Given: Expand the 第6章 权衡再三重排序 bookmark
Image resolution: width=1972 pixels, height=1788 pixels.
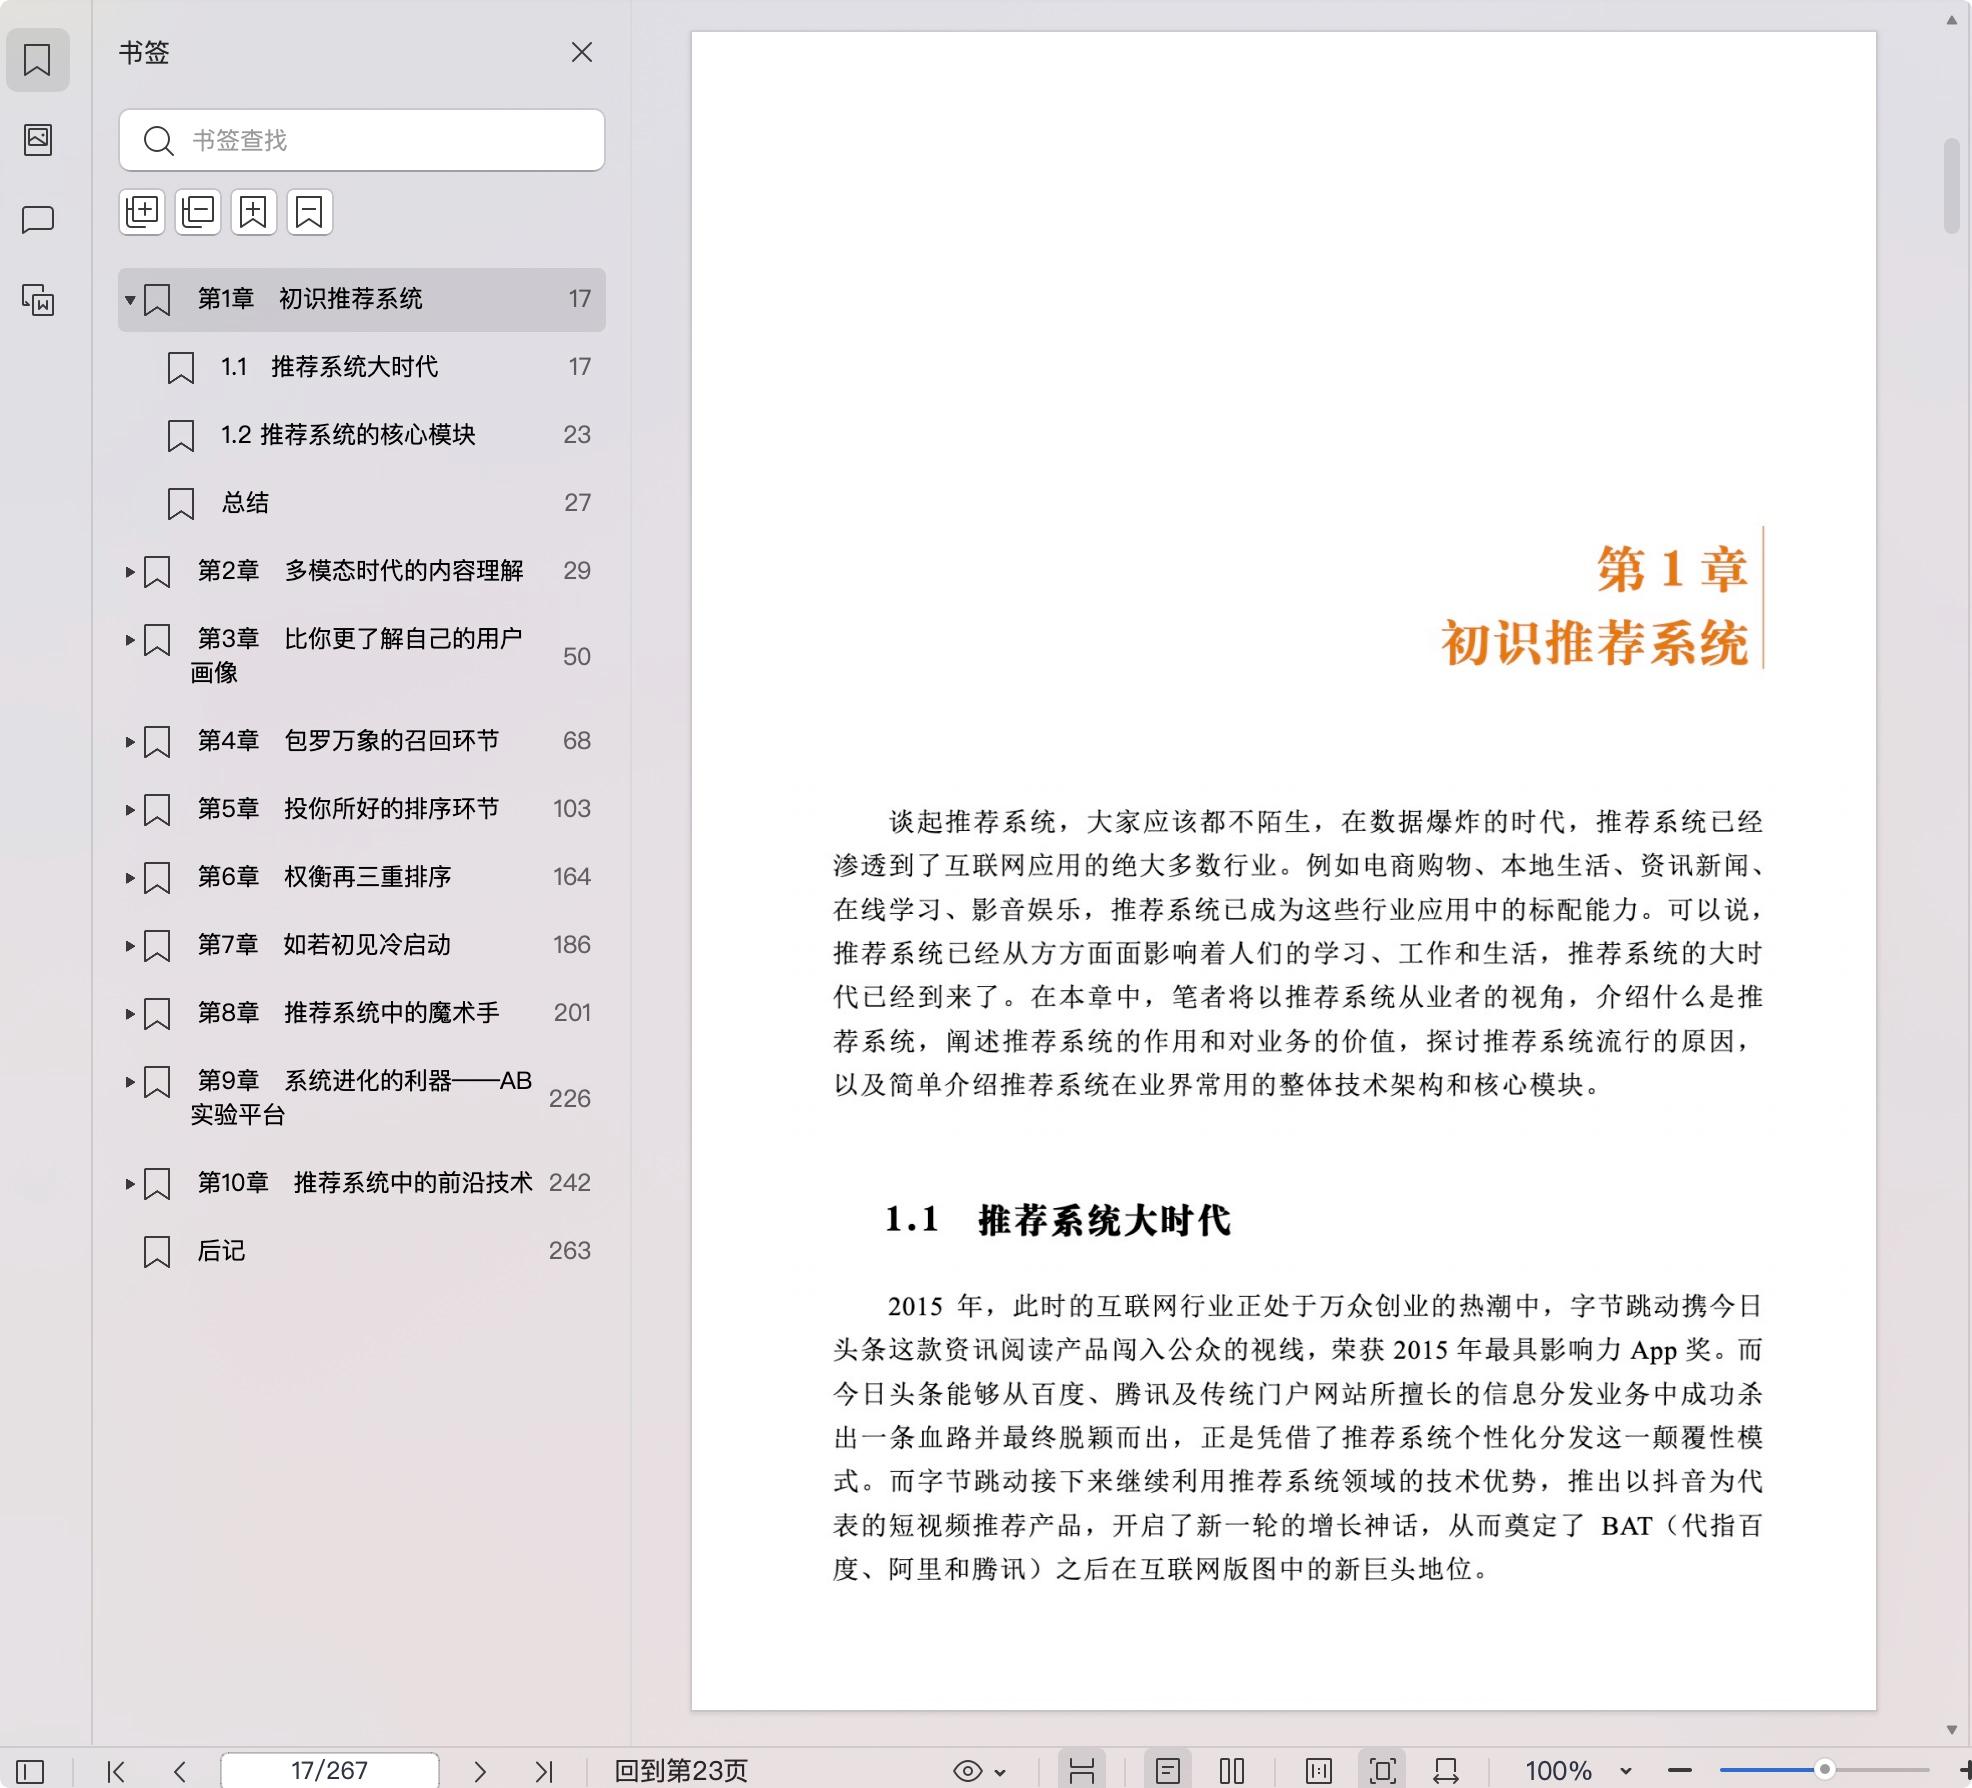Looking at the screenshot, I should point(130,877).
